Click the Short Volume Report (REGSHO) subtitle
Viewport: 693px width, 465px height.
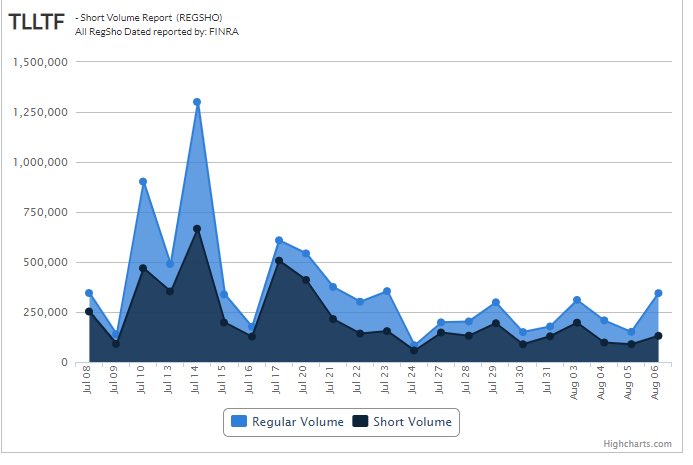(149, 18)
